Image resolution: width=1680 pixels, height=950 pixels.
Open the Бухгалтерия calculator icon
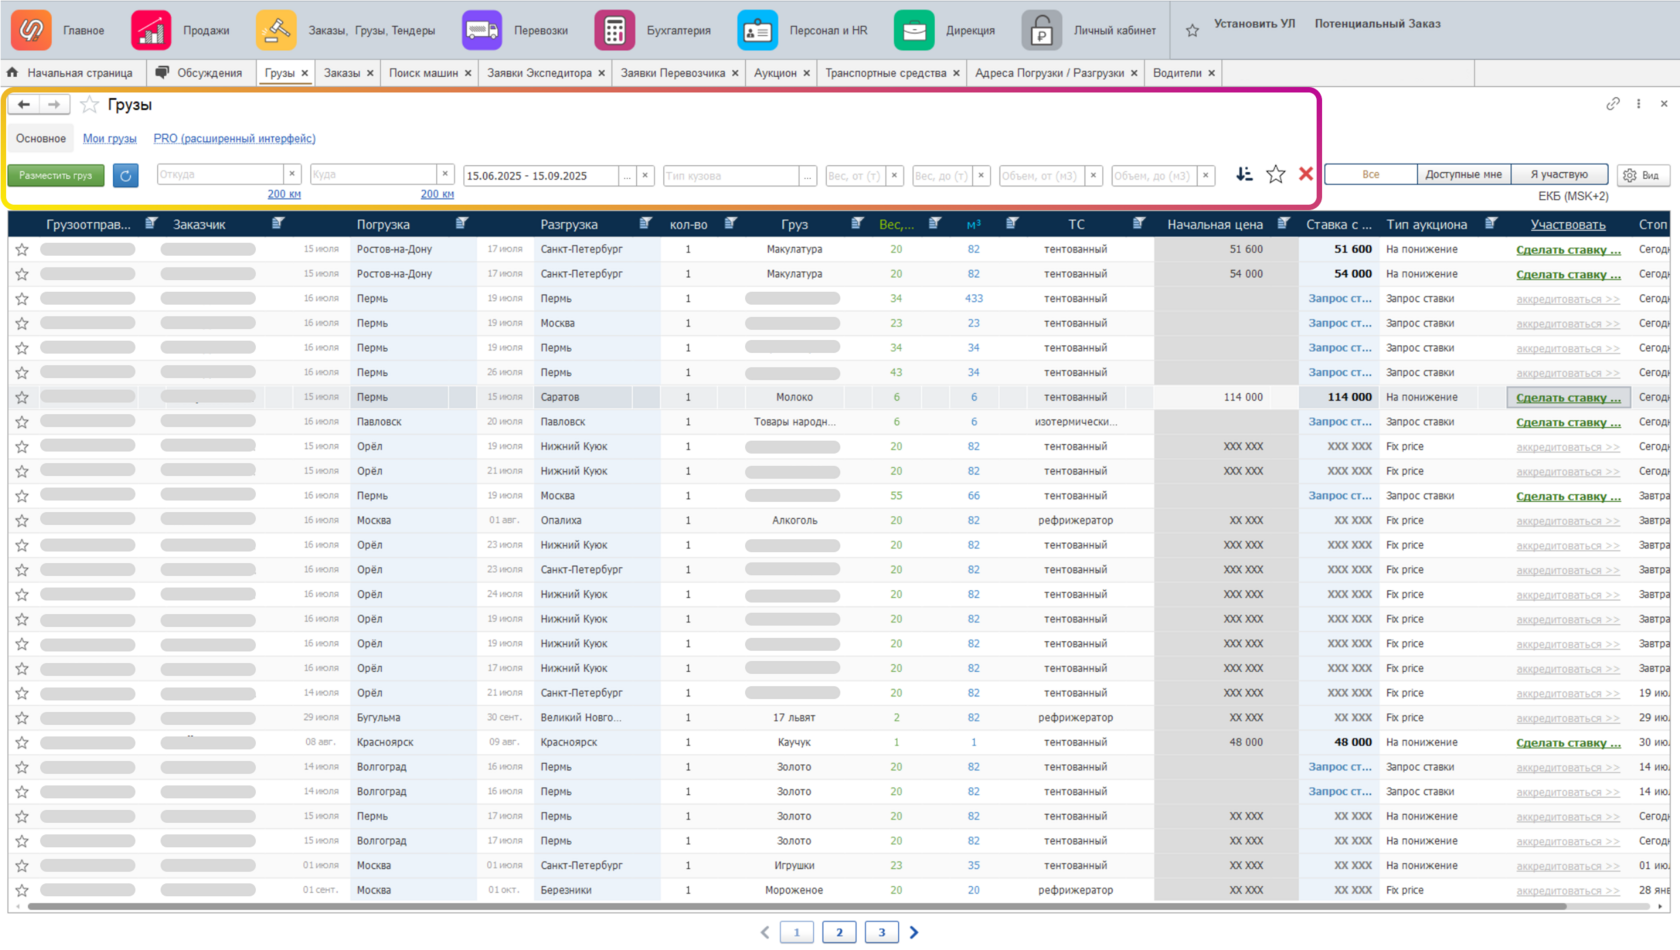coord(615,30)
